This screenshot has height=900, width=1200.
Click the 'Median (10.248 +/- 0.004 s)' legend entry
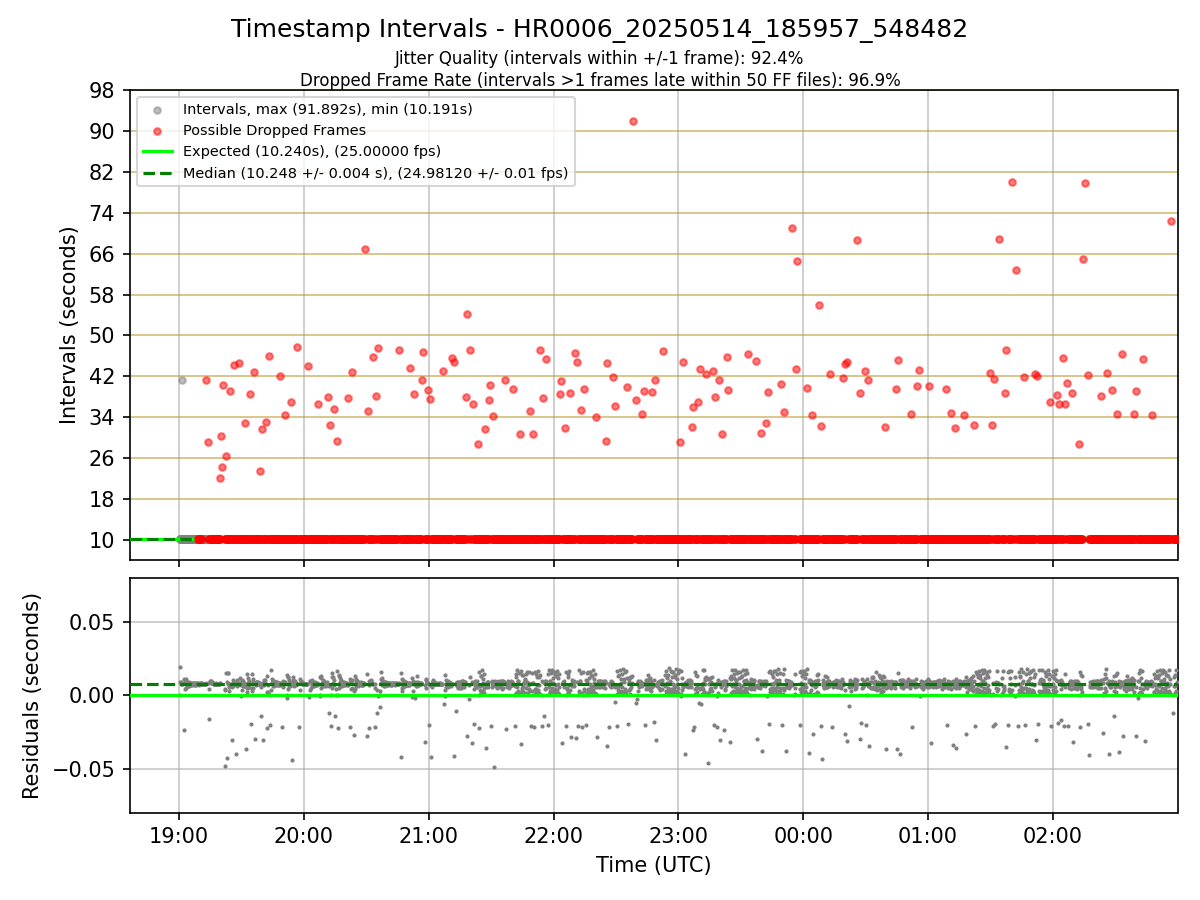click(375, 173)
